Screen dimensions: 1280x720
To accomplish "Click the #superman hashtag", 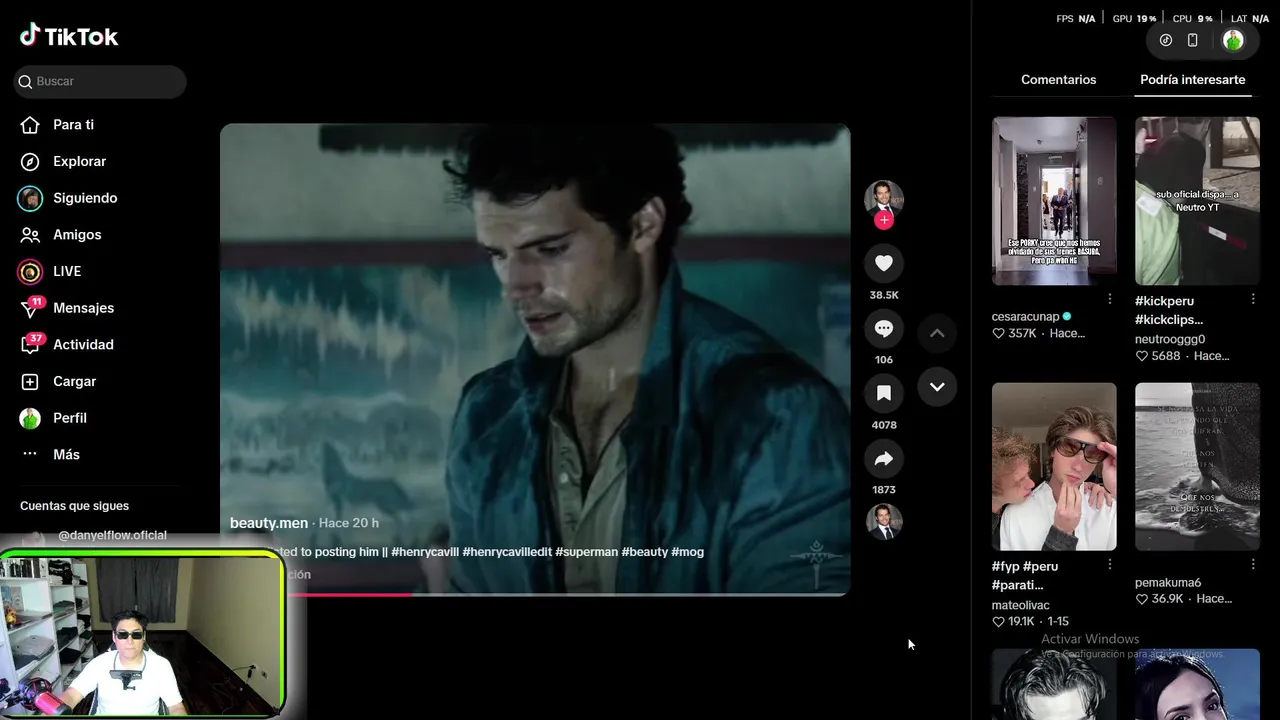I will click(x=586, y=552).
